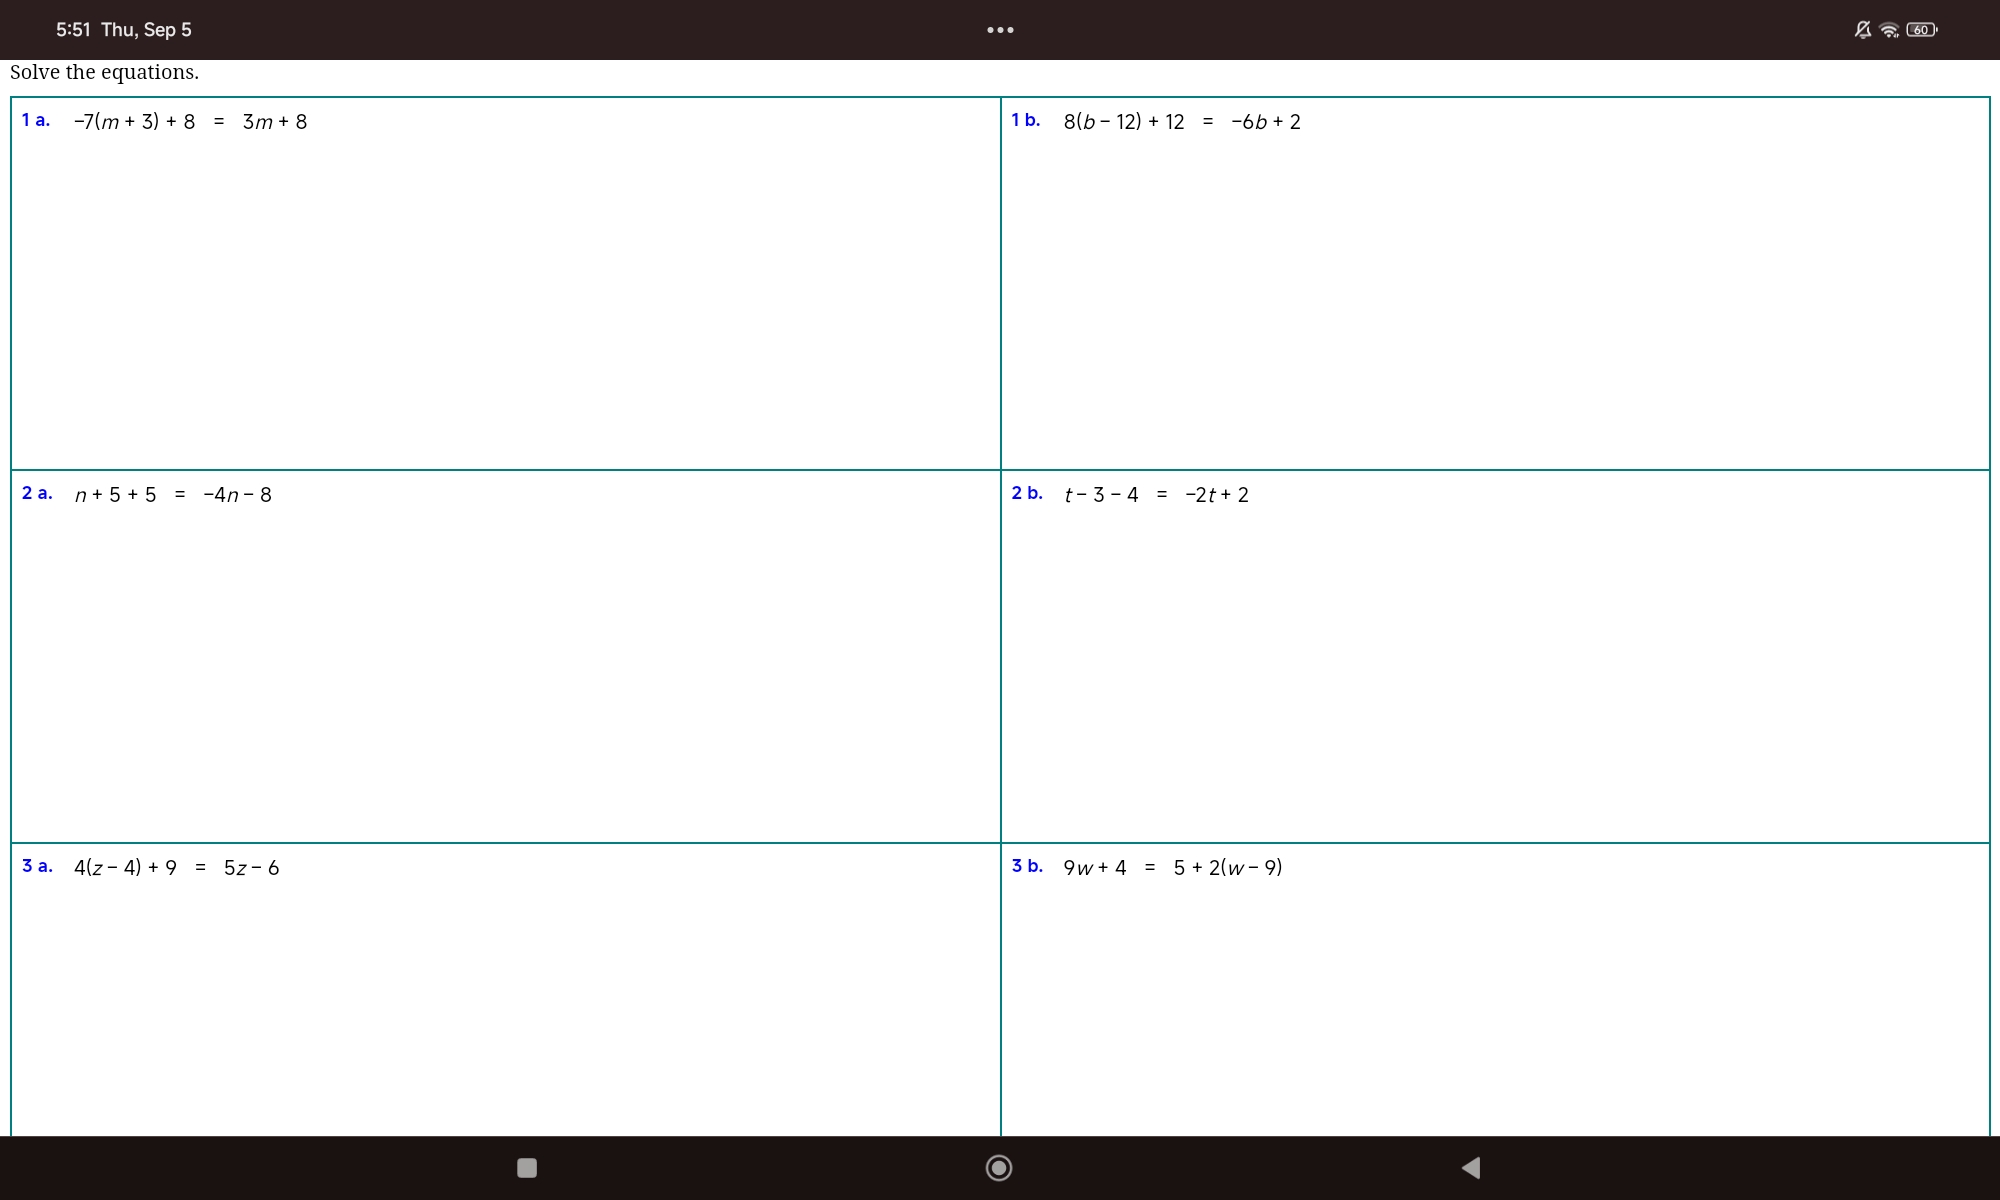Tap the battery level indicator

pyautogui.click(x=1922, y=30)
